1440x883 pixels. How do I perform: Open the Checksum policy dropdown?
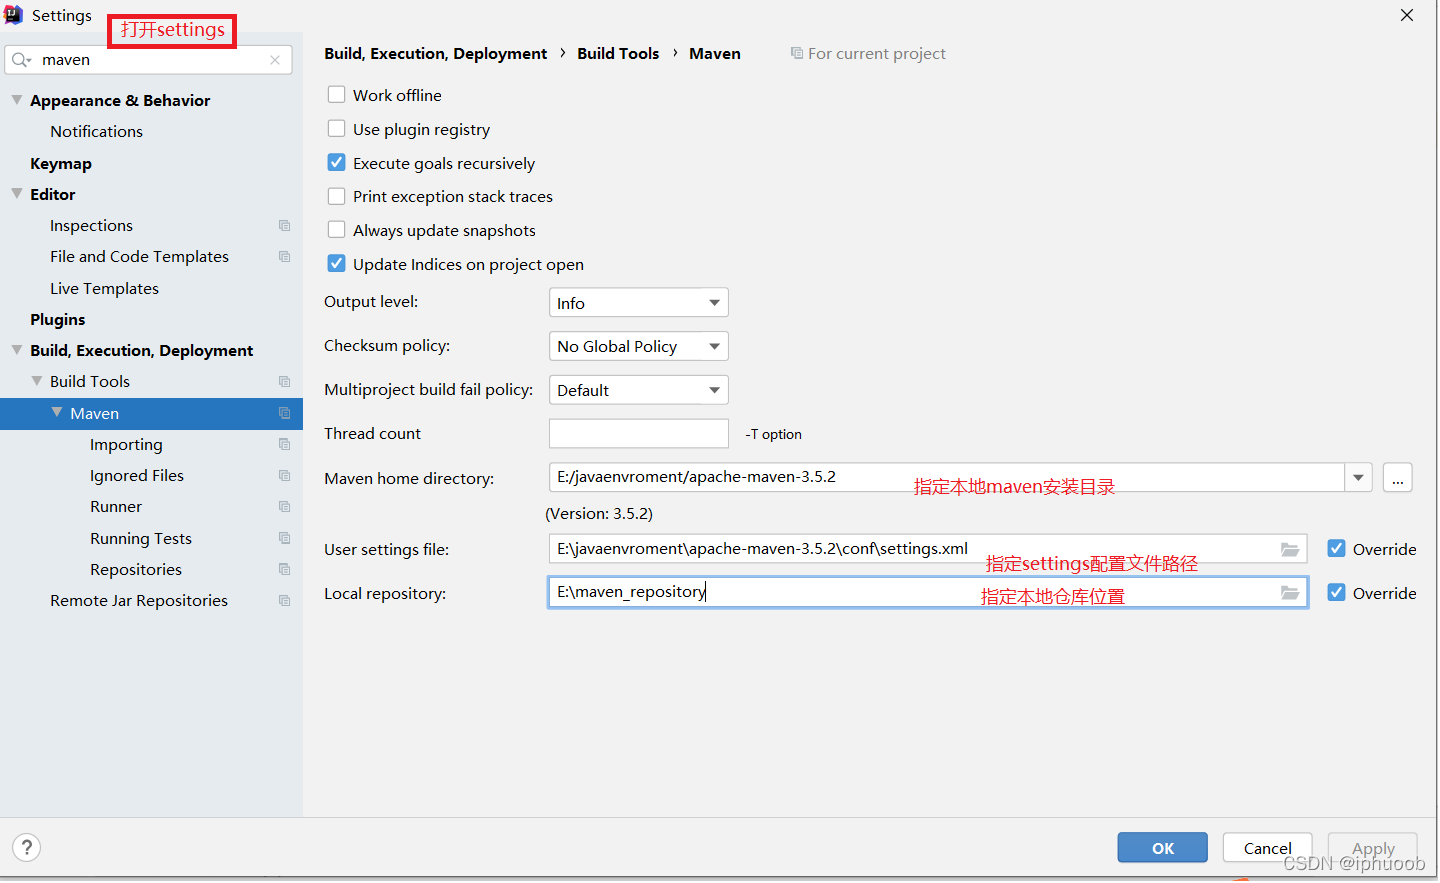639,346
